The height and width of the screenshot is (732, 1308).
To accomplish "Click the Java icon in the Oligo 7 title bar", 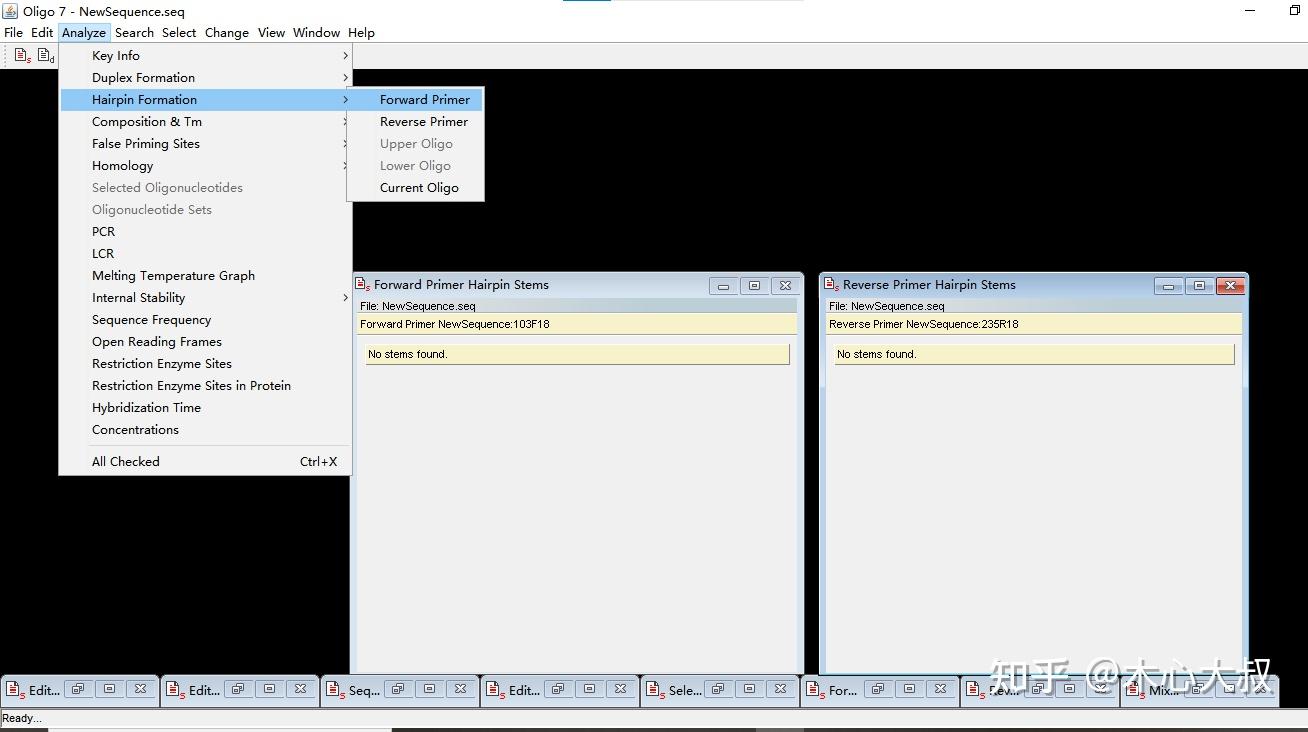I will 11,11.
